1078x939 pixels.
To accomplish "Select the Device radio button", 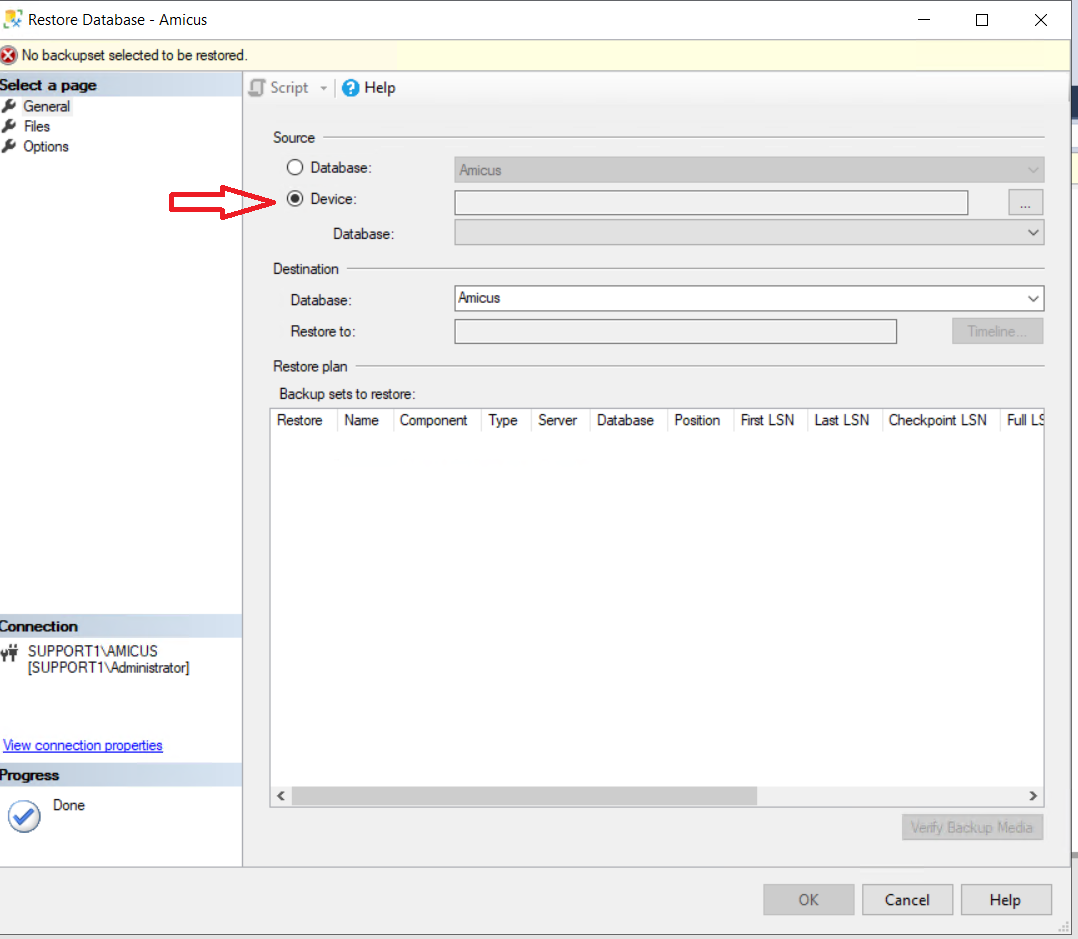I will [x=295, y=198].
